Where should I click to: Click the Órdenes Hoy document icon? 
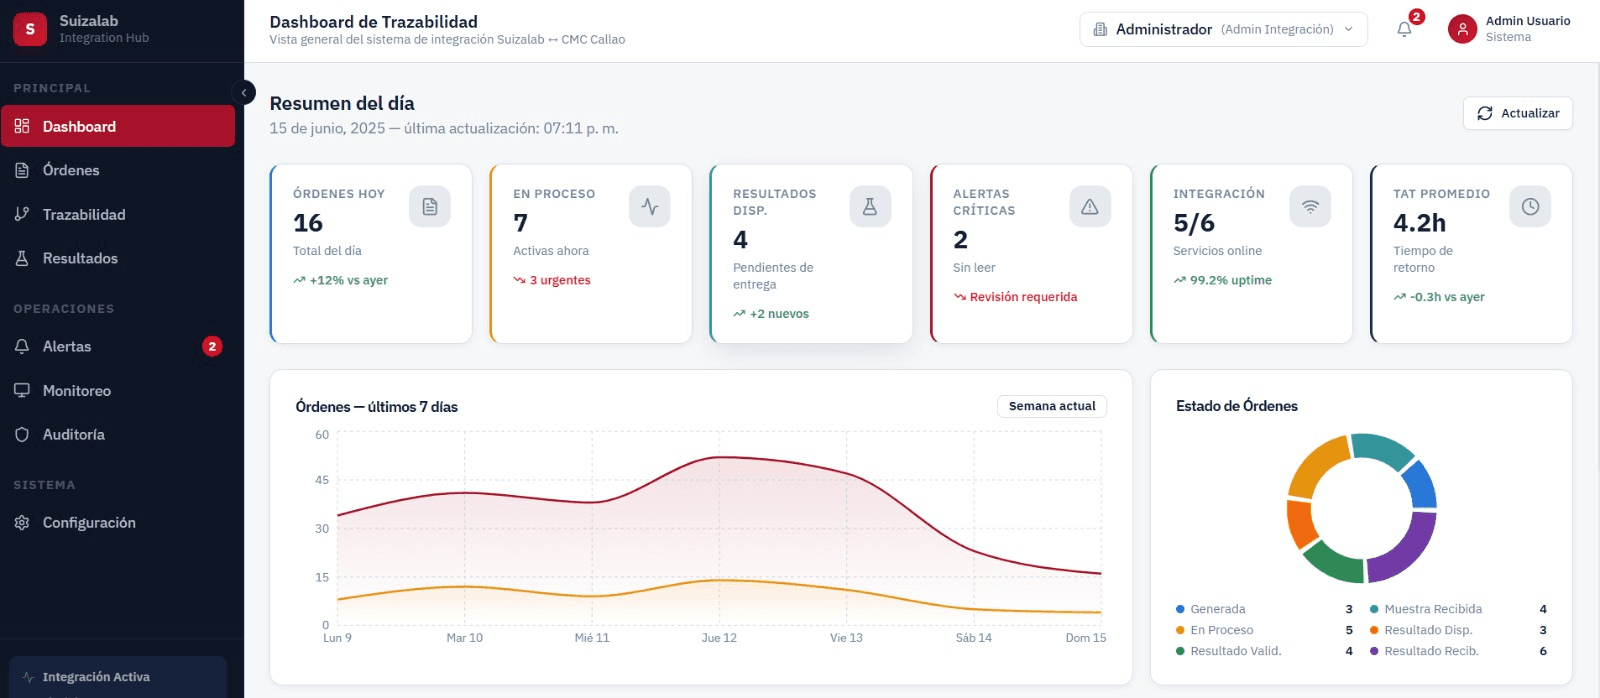tap(430, 207)
